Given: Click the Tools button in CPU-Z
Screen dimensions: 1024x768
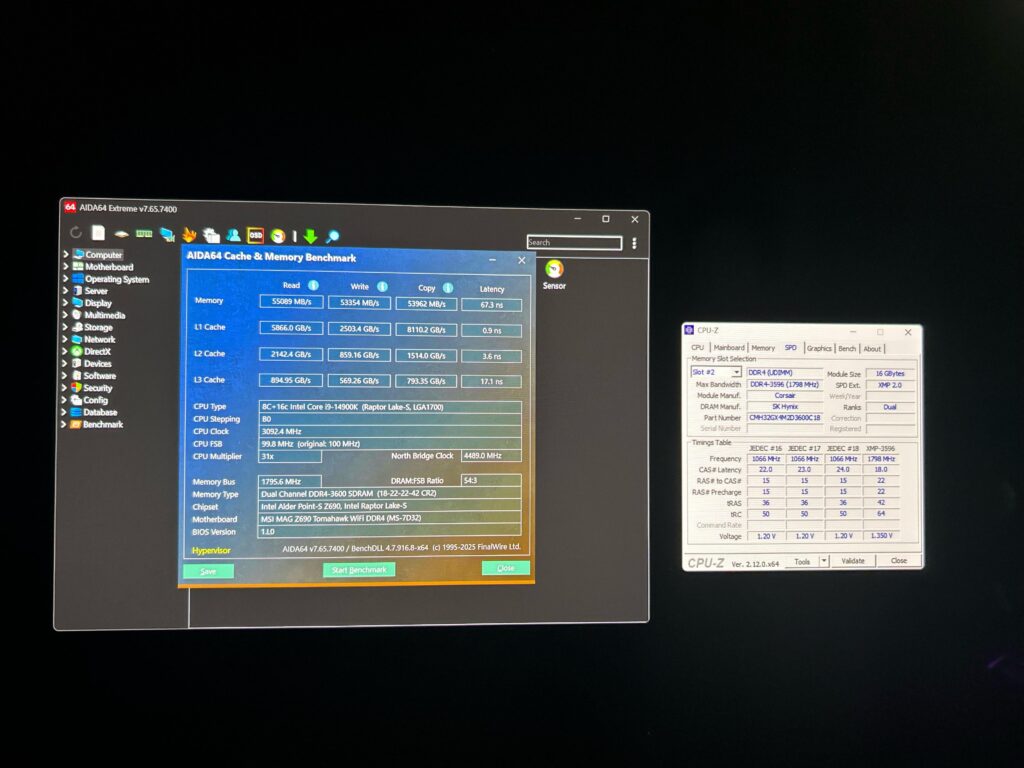Looking at the screenshot, I should tap(802, 561).
